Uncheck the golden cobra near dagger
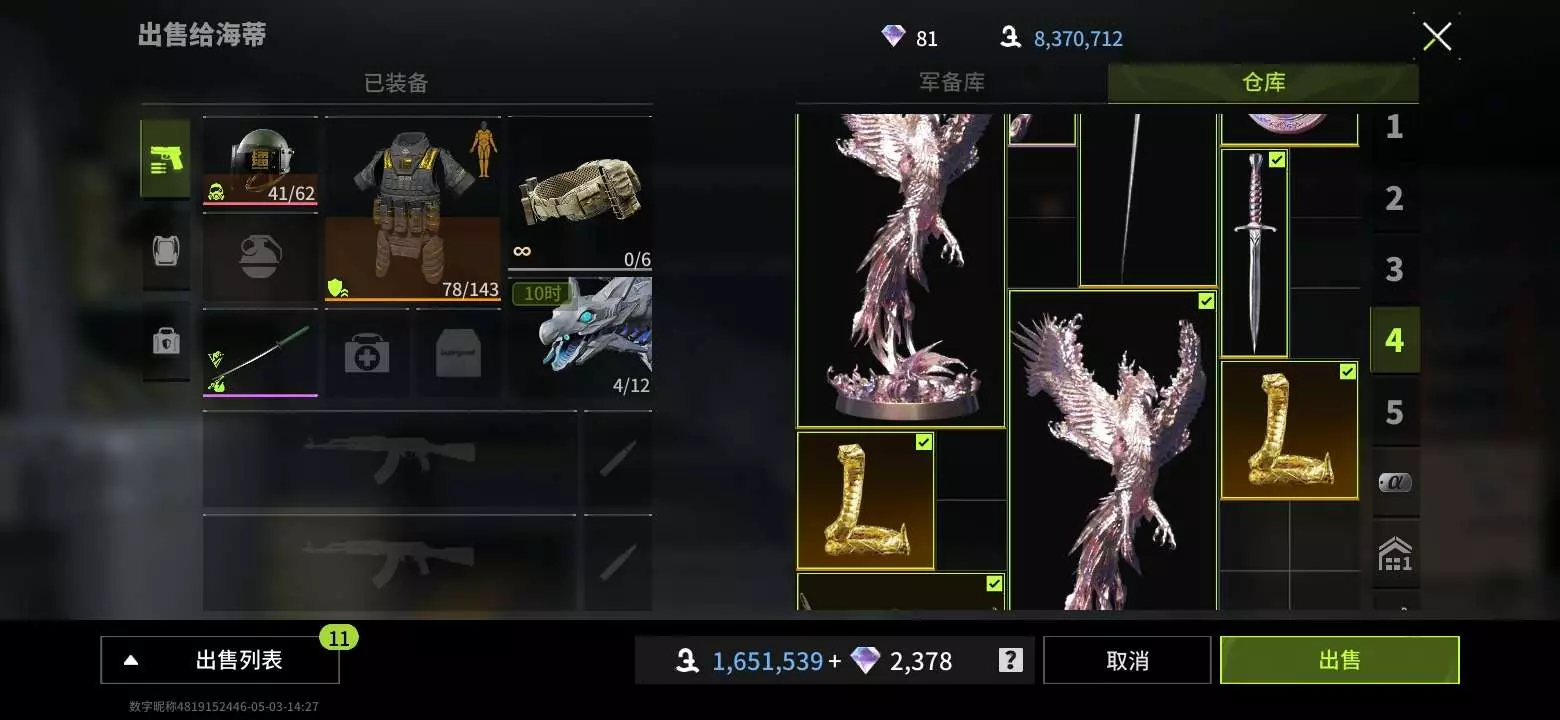The width and height of the screenshot is (1560, 720). coord(1347,372)
